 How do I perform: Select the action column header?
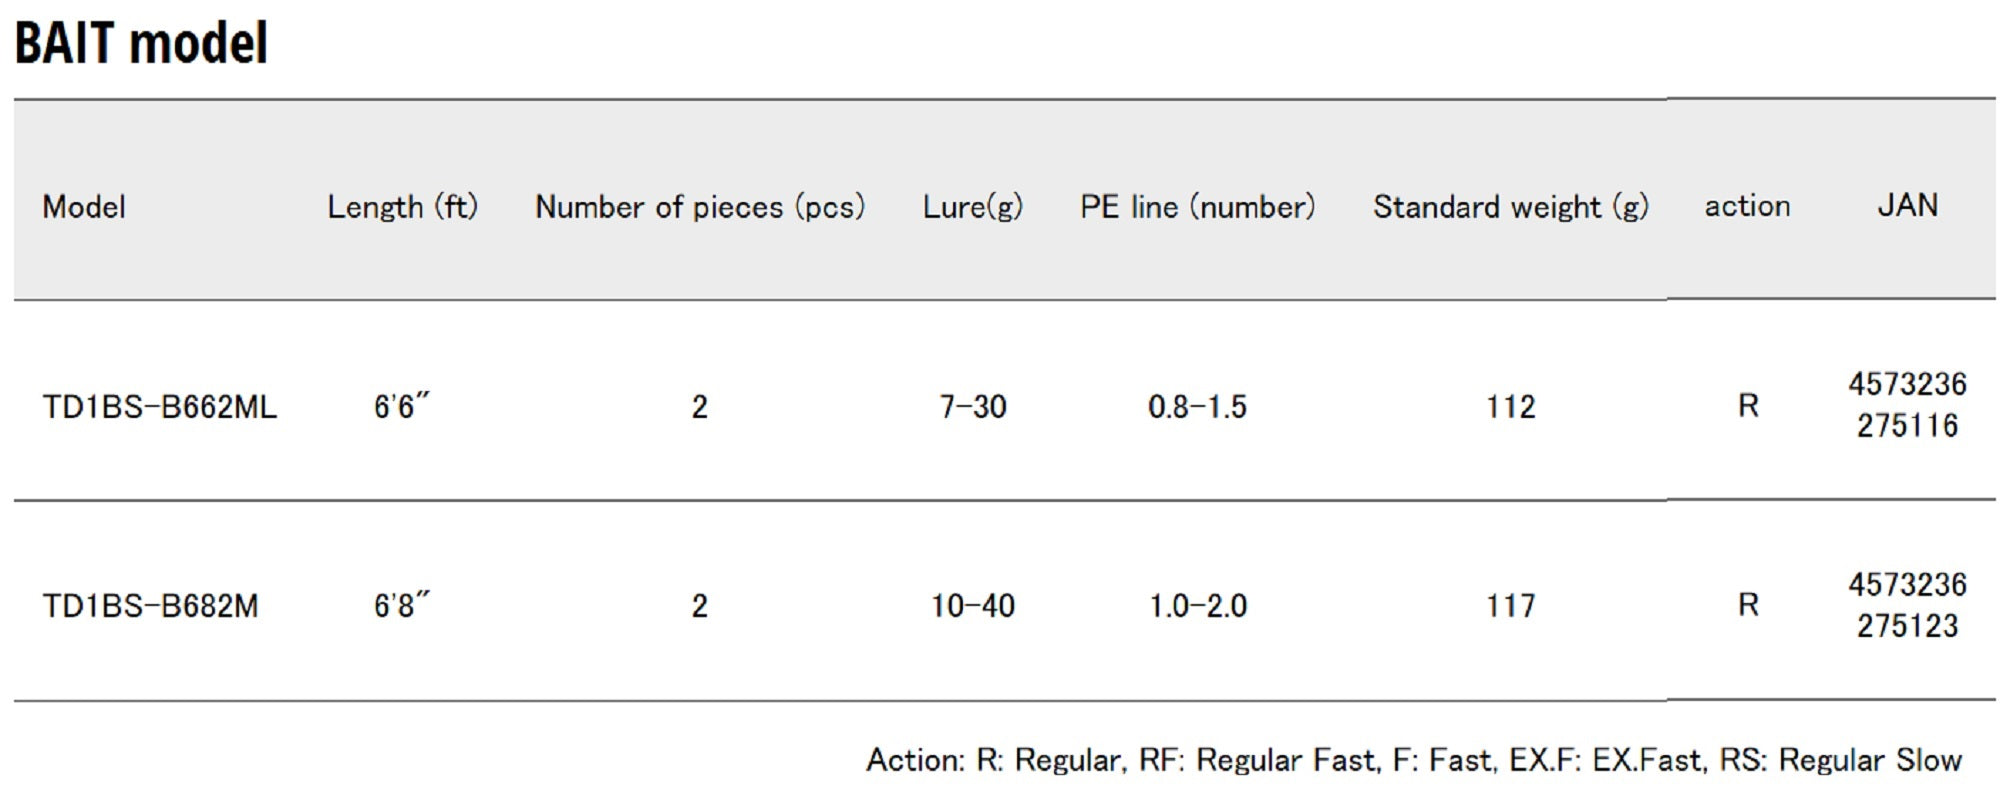tap(1747, 206)
